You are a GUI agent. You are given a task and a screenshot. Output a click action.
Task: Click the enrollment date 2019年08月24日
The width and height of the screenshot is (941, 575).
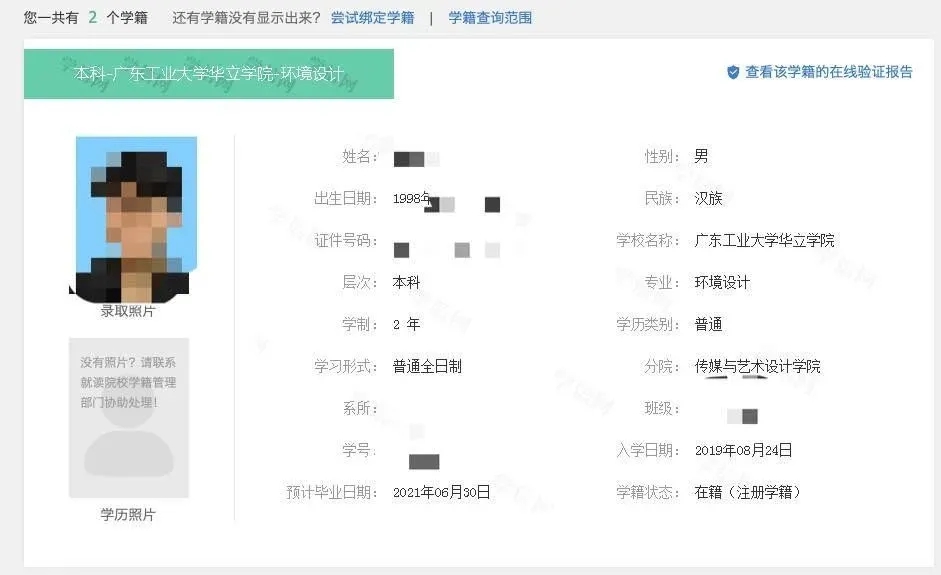743,450
